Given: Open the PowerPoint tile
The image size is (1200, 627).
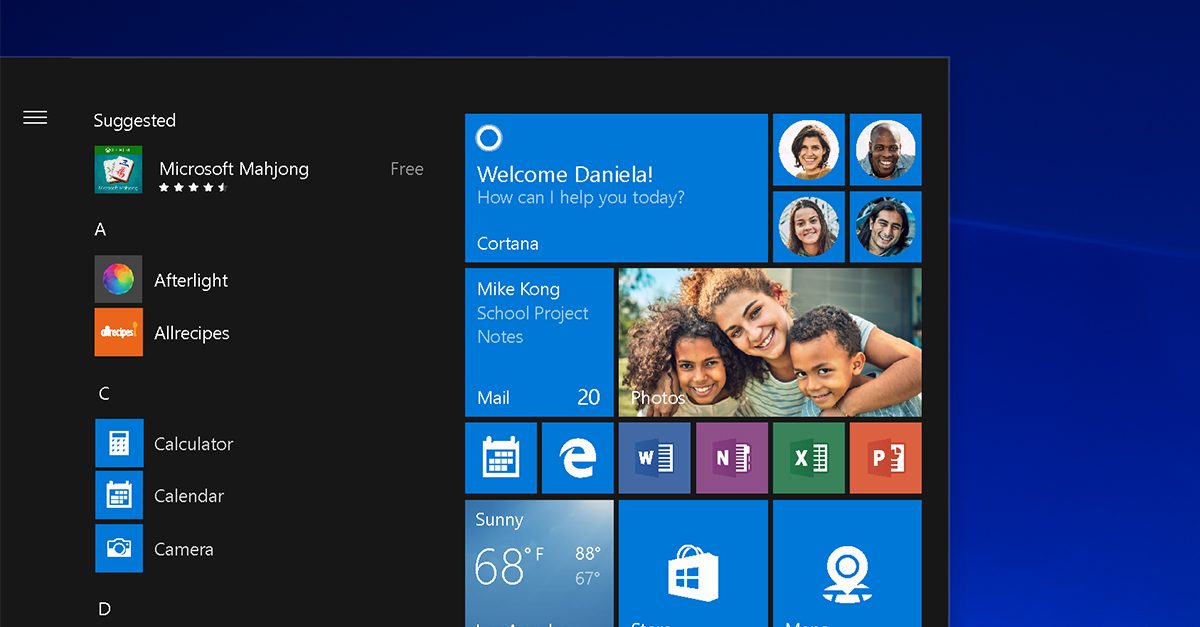Looking at the screenshot, I should (x=886, y=458).
